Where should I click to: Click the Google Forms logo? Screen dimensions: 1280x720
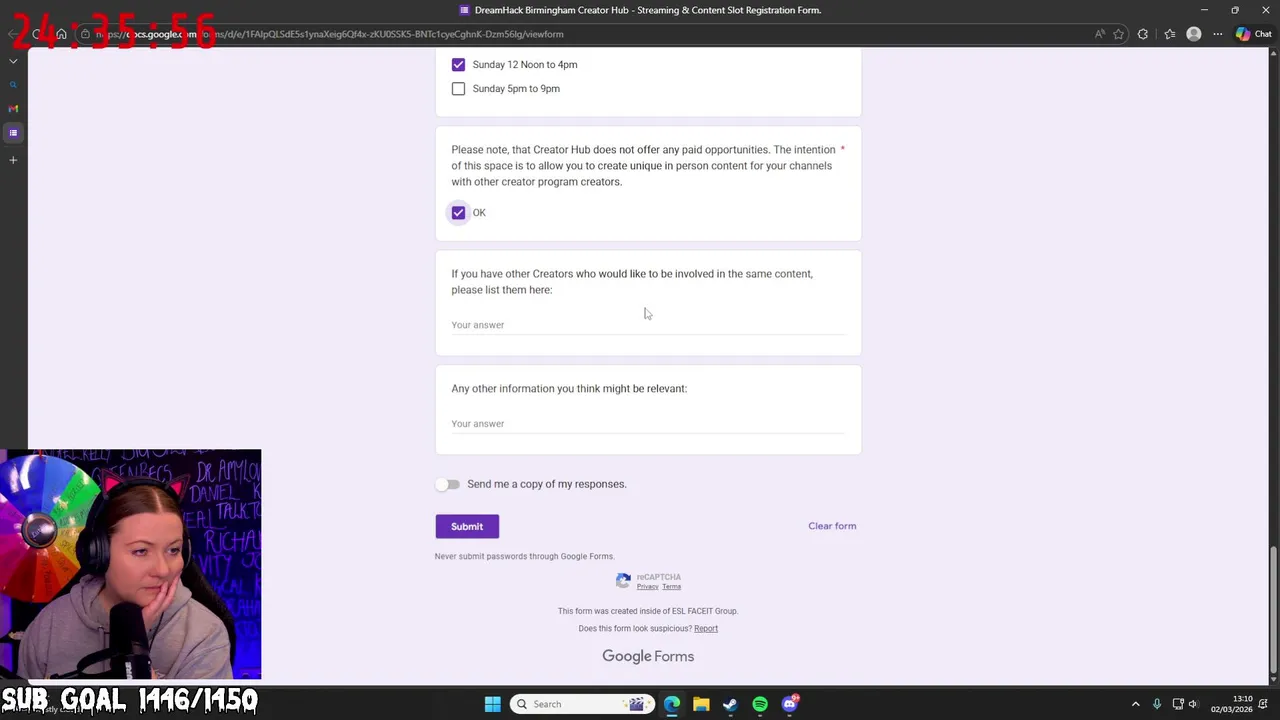(x=648, y=656)
